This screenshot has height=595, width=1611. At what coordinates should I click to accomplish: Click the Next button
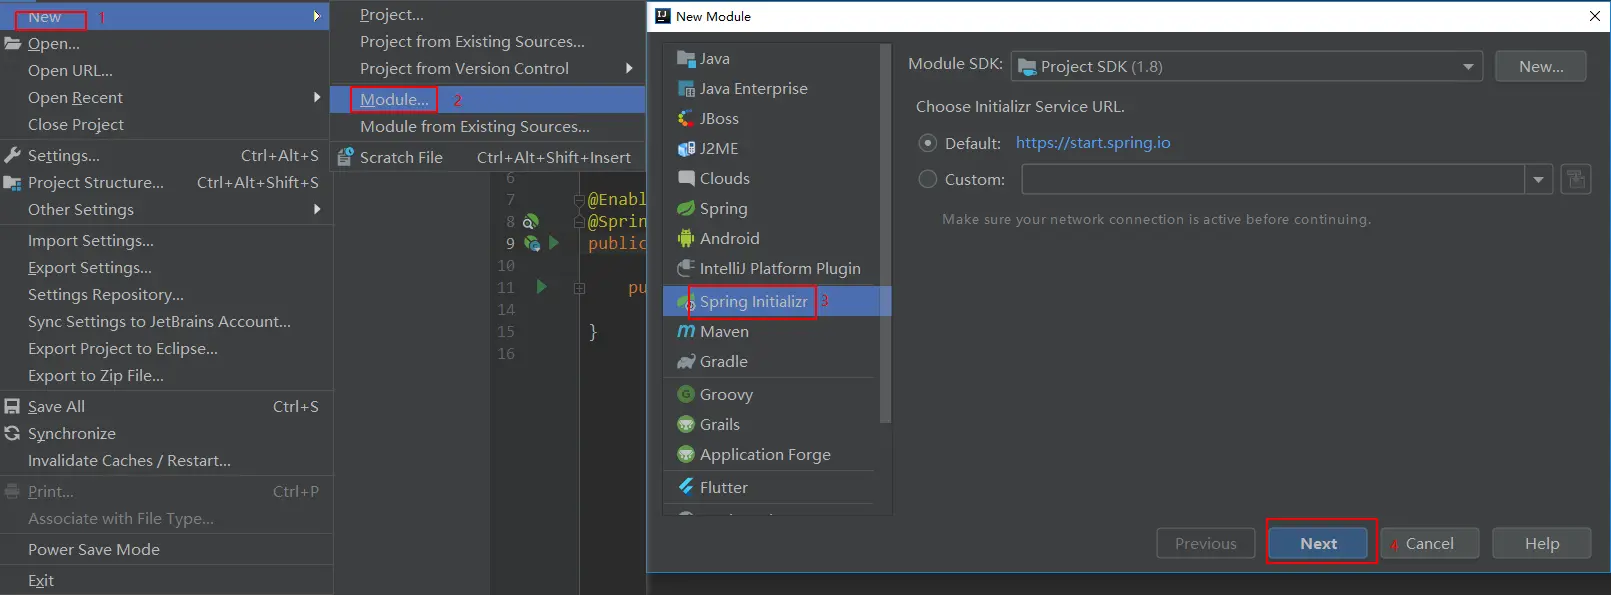pos(1318,543)
